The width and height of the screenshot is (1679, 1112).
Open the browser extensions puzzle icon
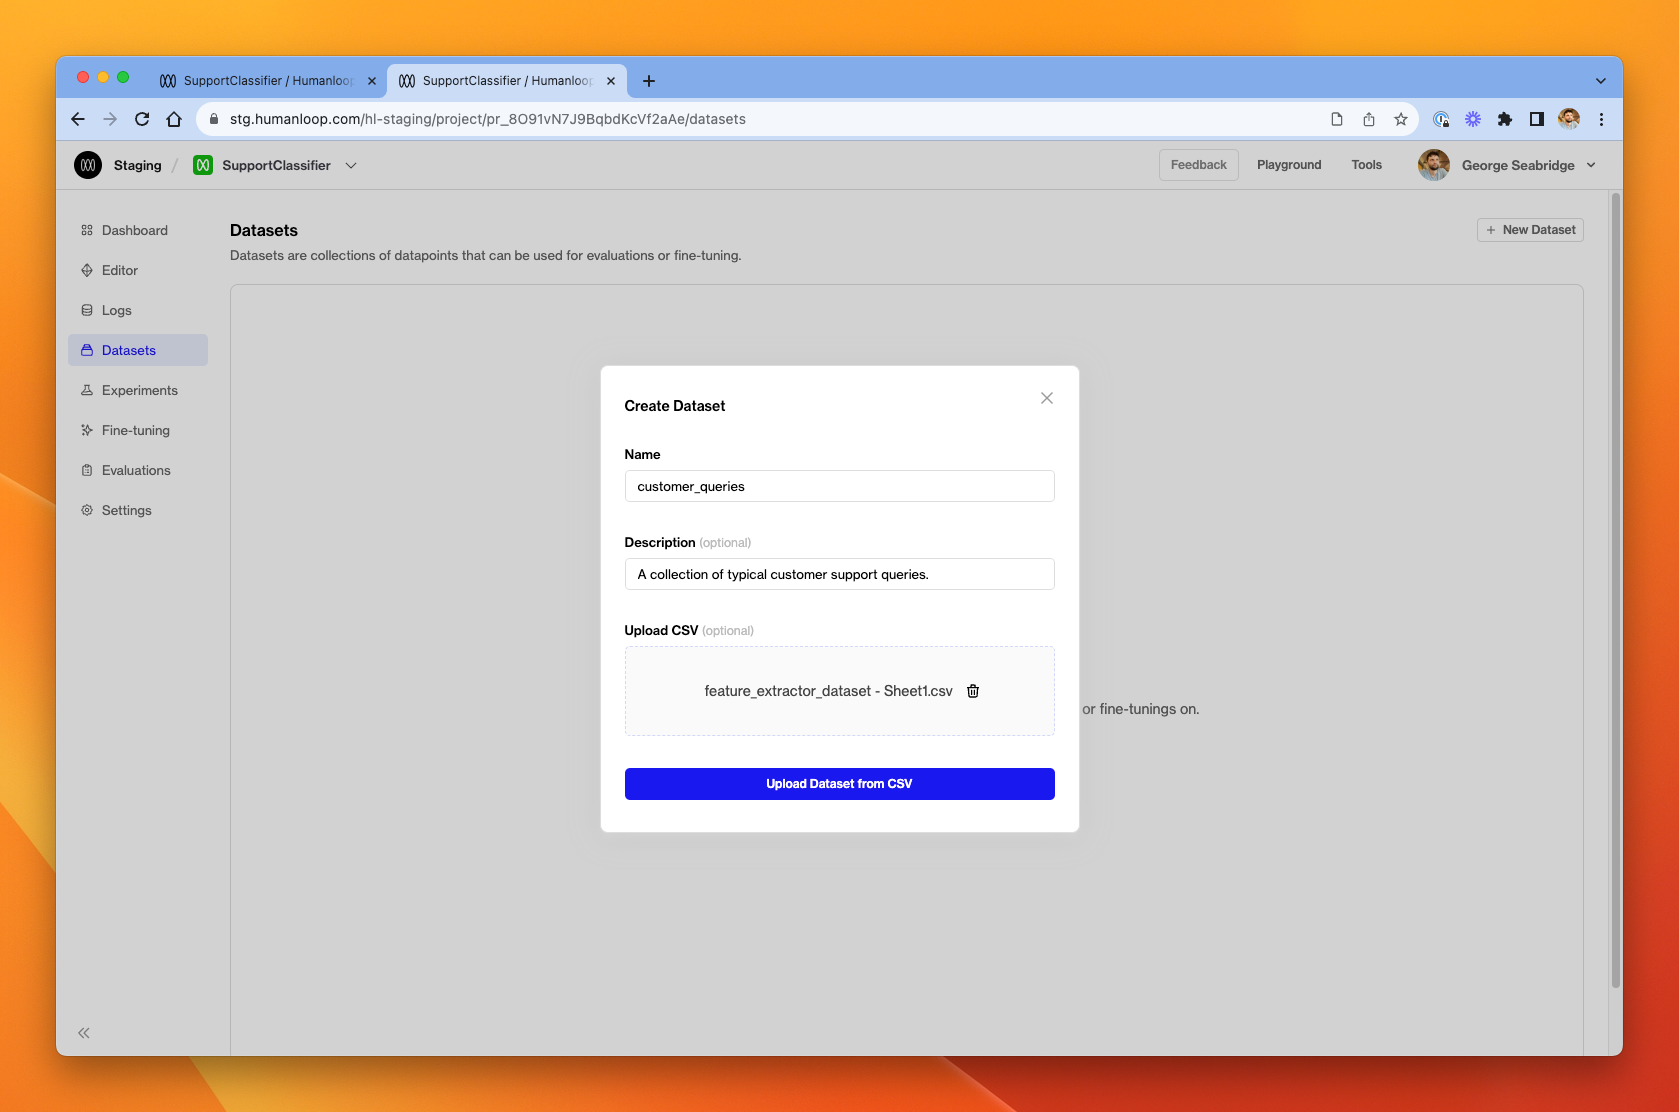point(1505,119)
